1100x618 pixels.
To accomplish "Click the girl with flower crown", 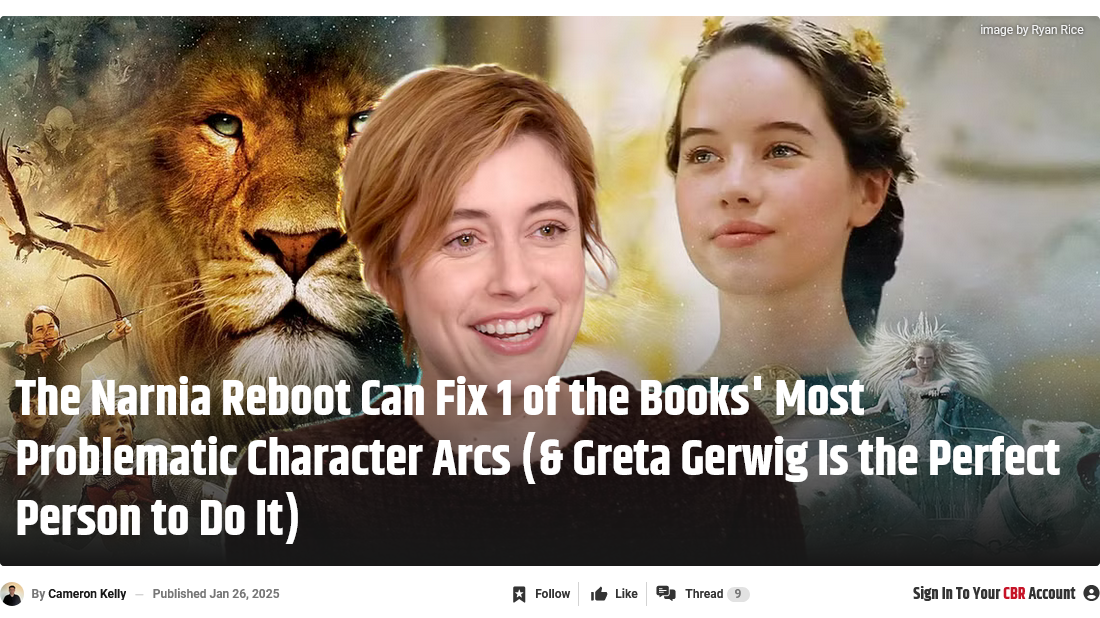I will point(786,175).
